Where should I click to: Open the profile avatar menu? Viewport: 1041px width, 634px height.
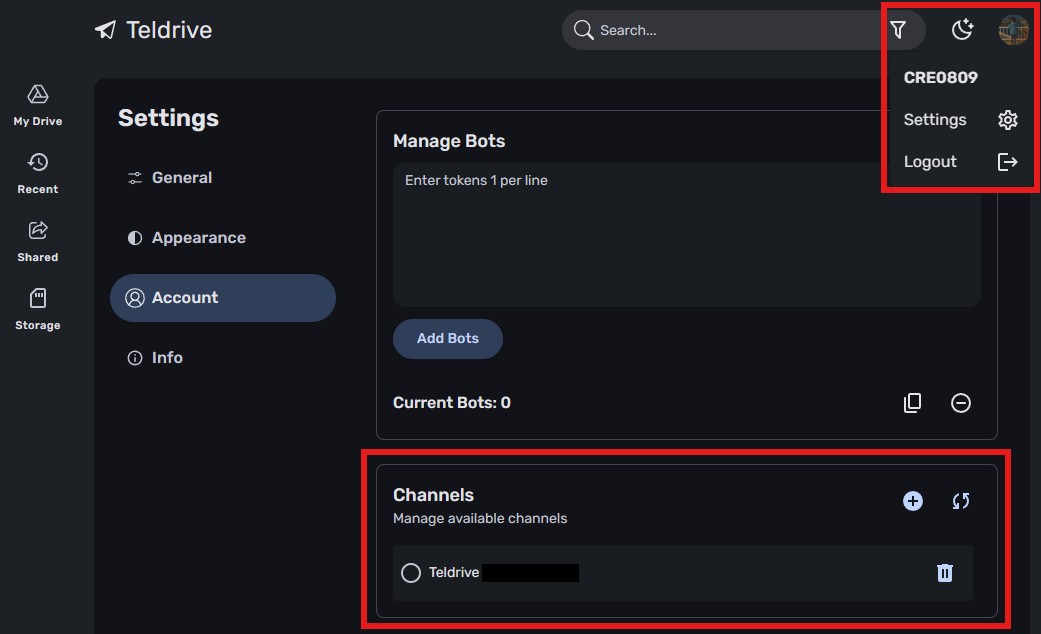pos(1013,29)
